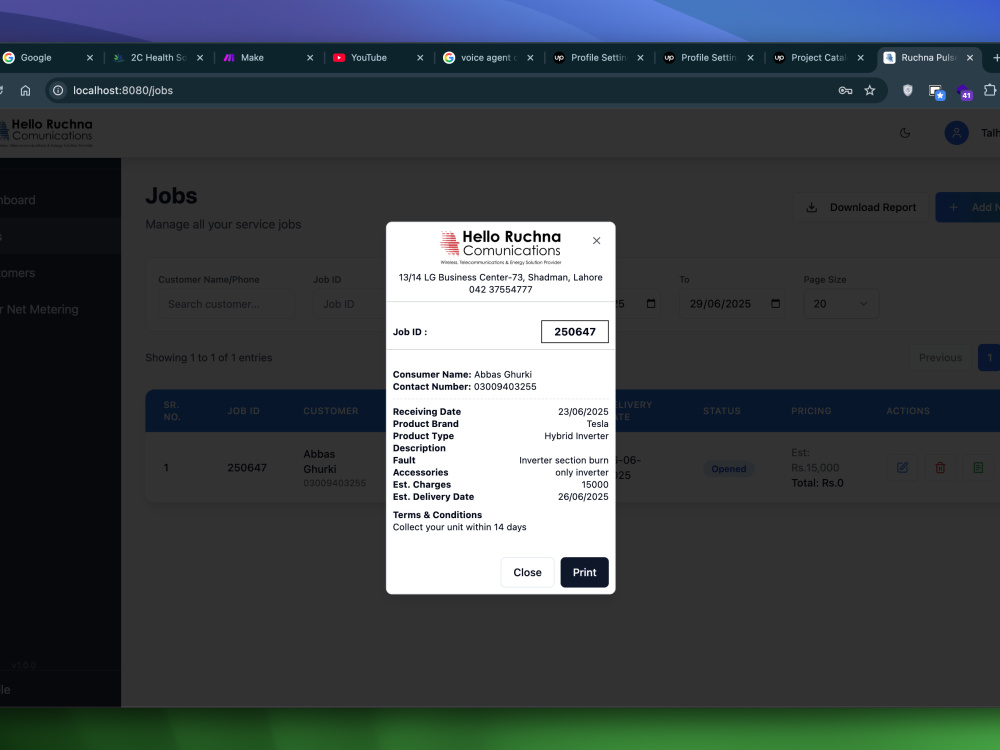Click the page 1 pagination button
1000x750 pixels.
tap(989, 357)
